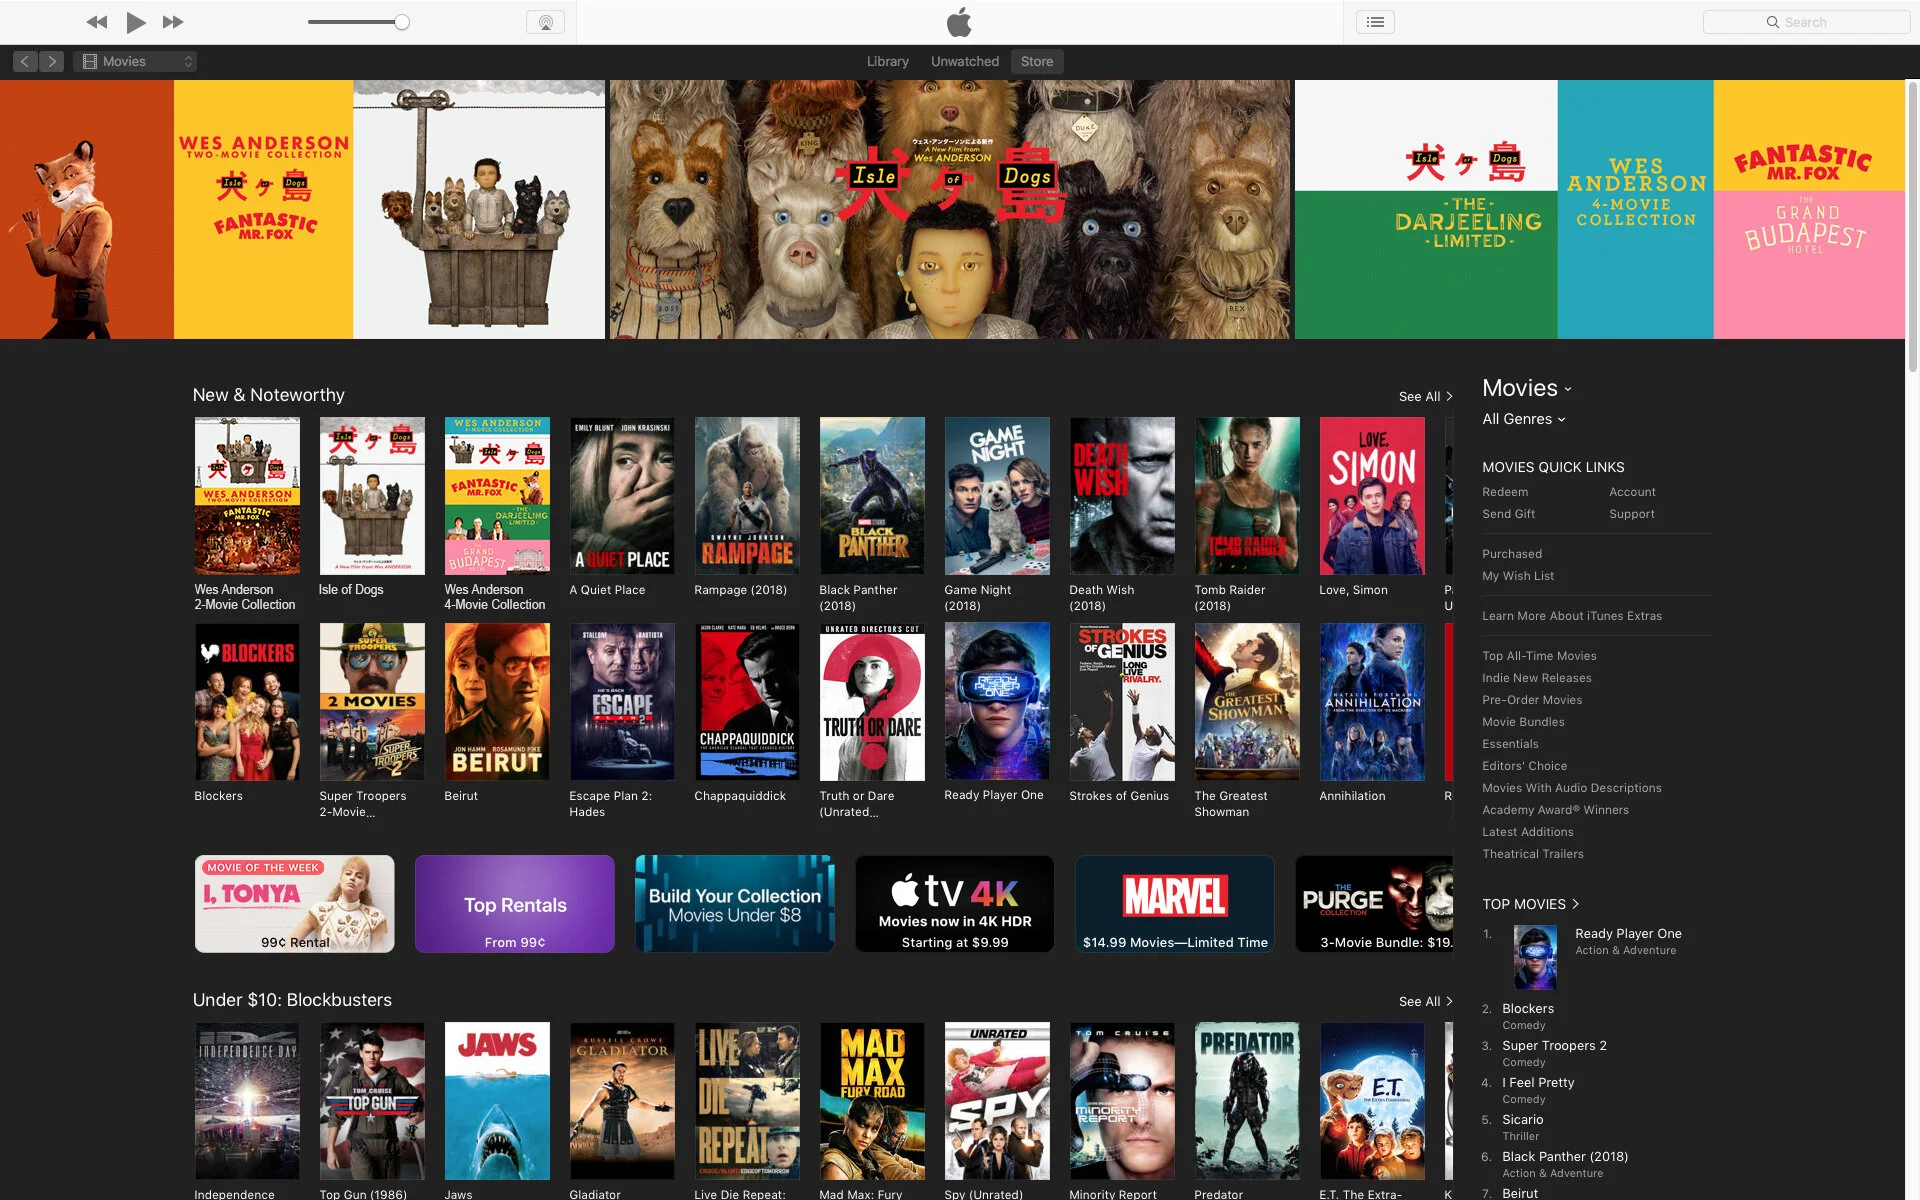Screen dimensions: 1920x1200
Task: Open Indie New Releases link
Action: 1537,678
